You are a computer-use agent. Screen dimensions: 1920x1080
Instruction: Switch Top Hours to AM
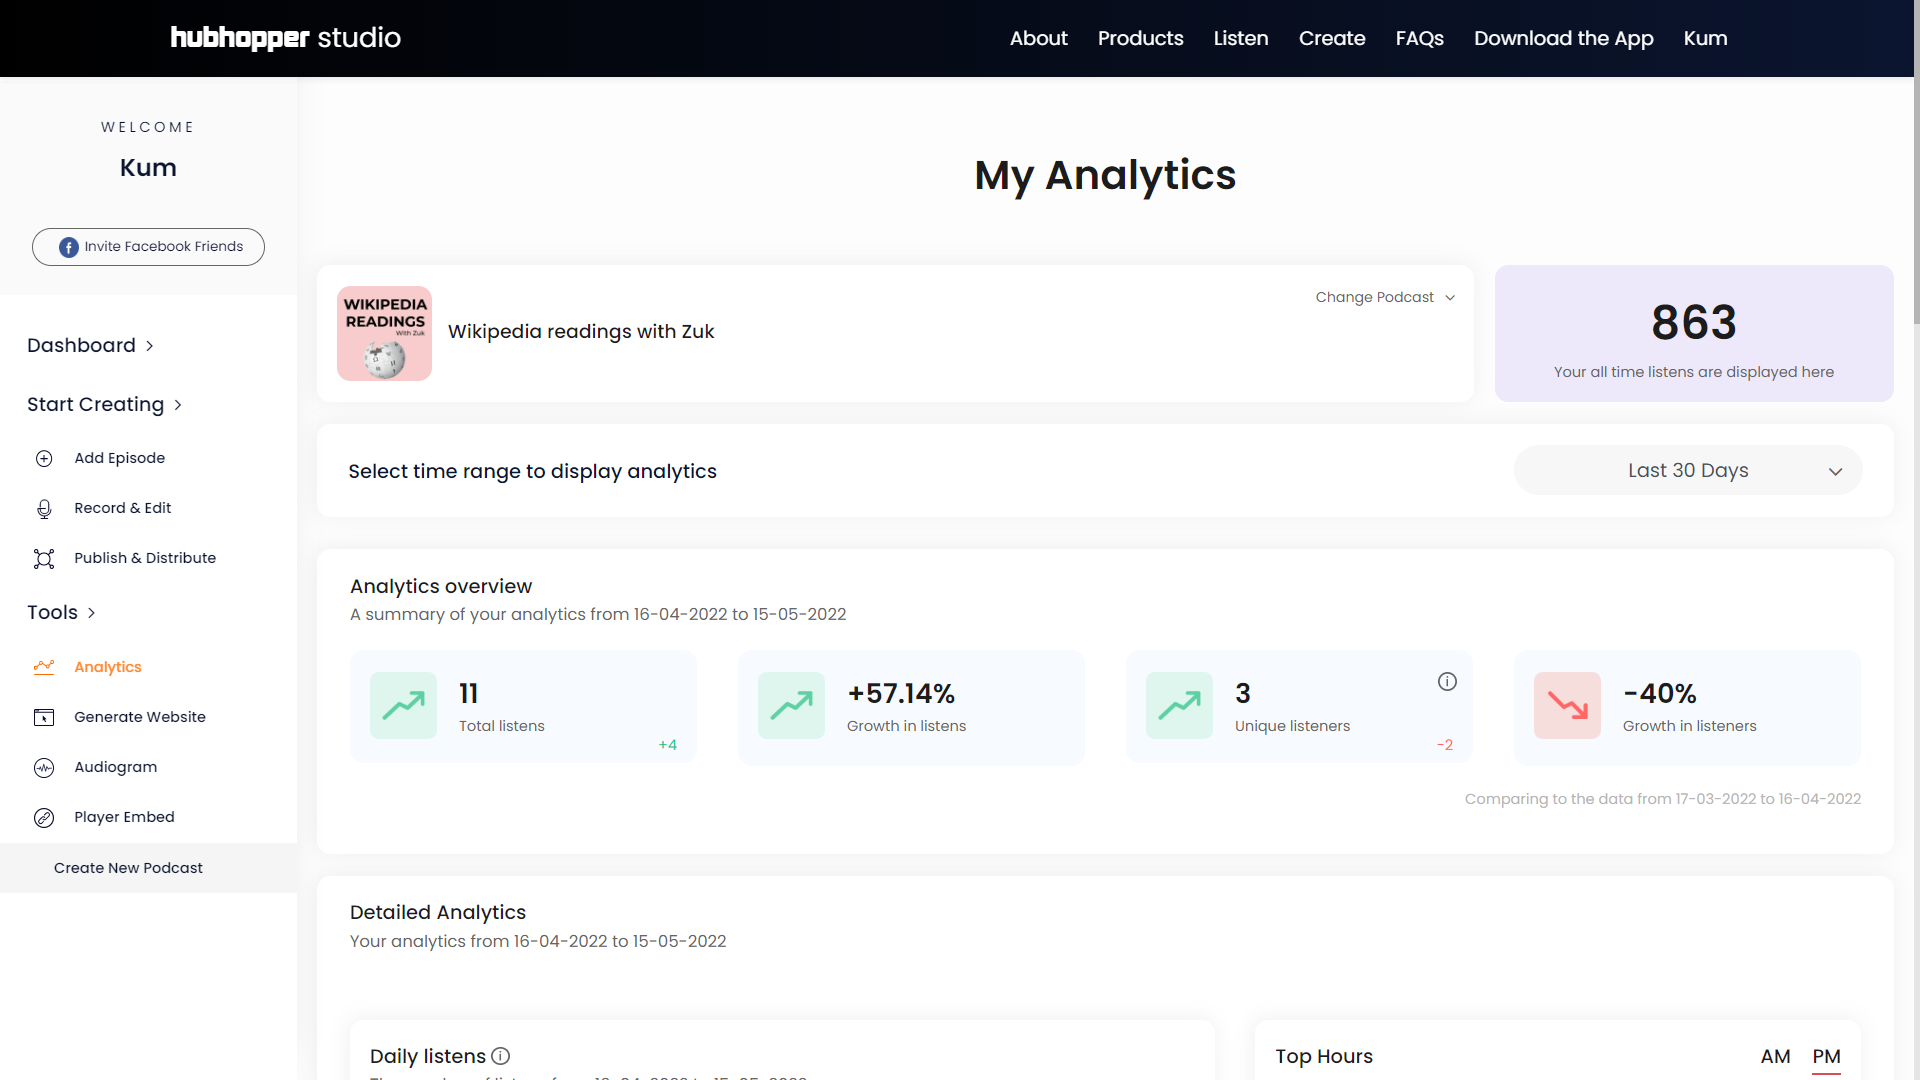pyautogui.click(x=1775, y=1056)
